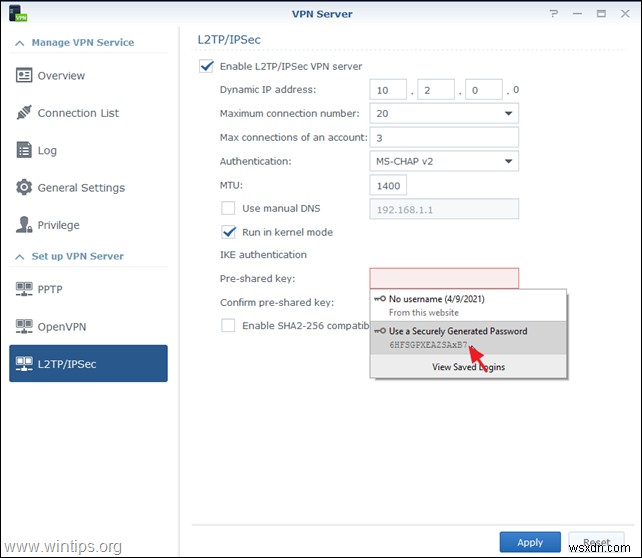Uncheck Run in kernel mode
642x558 pixels.
tap(228, 232)
